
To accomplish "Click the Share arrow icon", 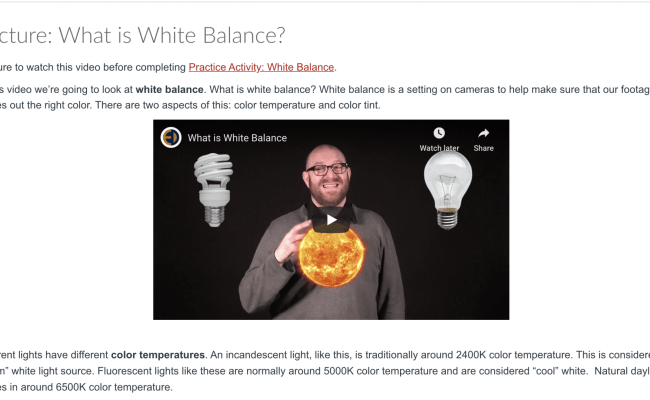I will tap(483, 133).
